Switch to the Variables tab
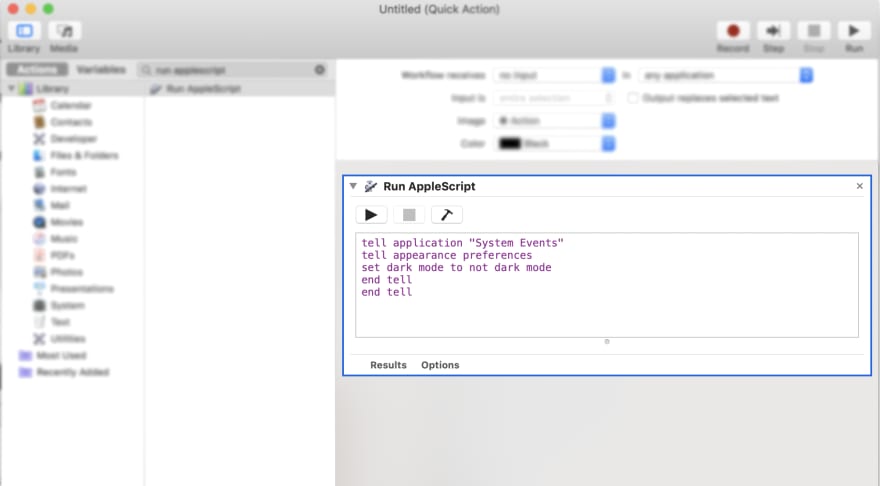 pos(101,70)
